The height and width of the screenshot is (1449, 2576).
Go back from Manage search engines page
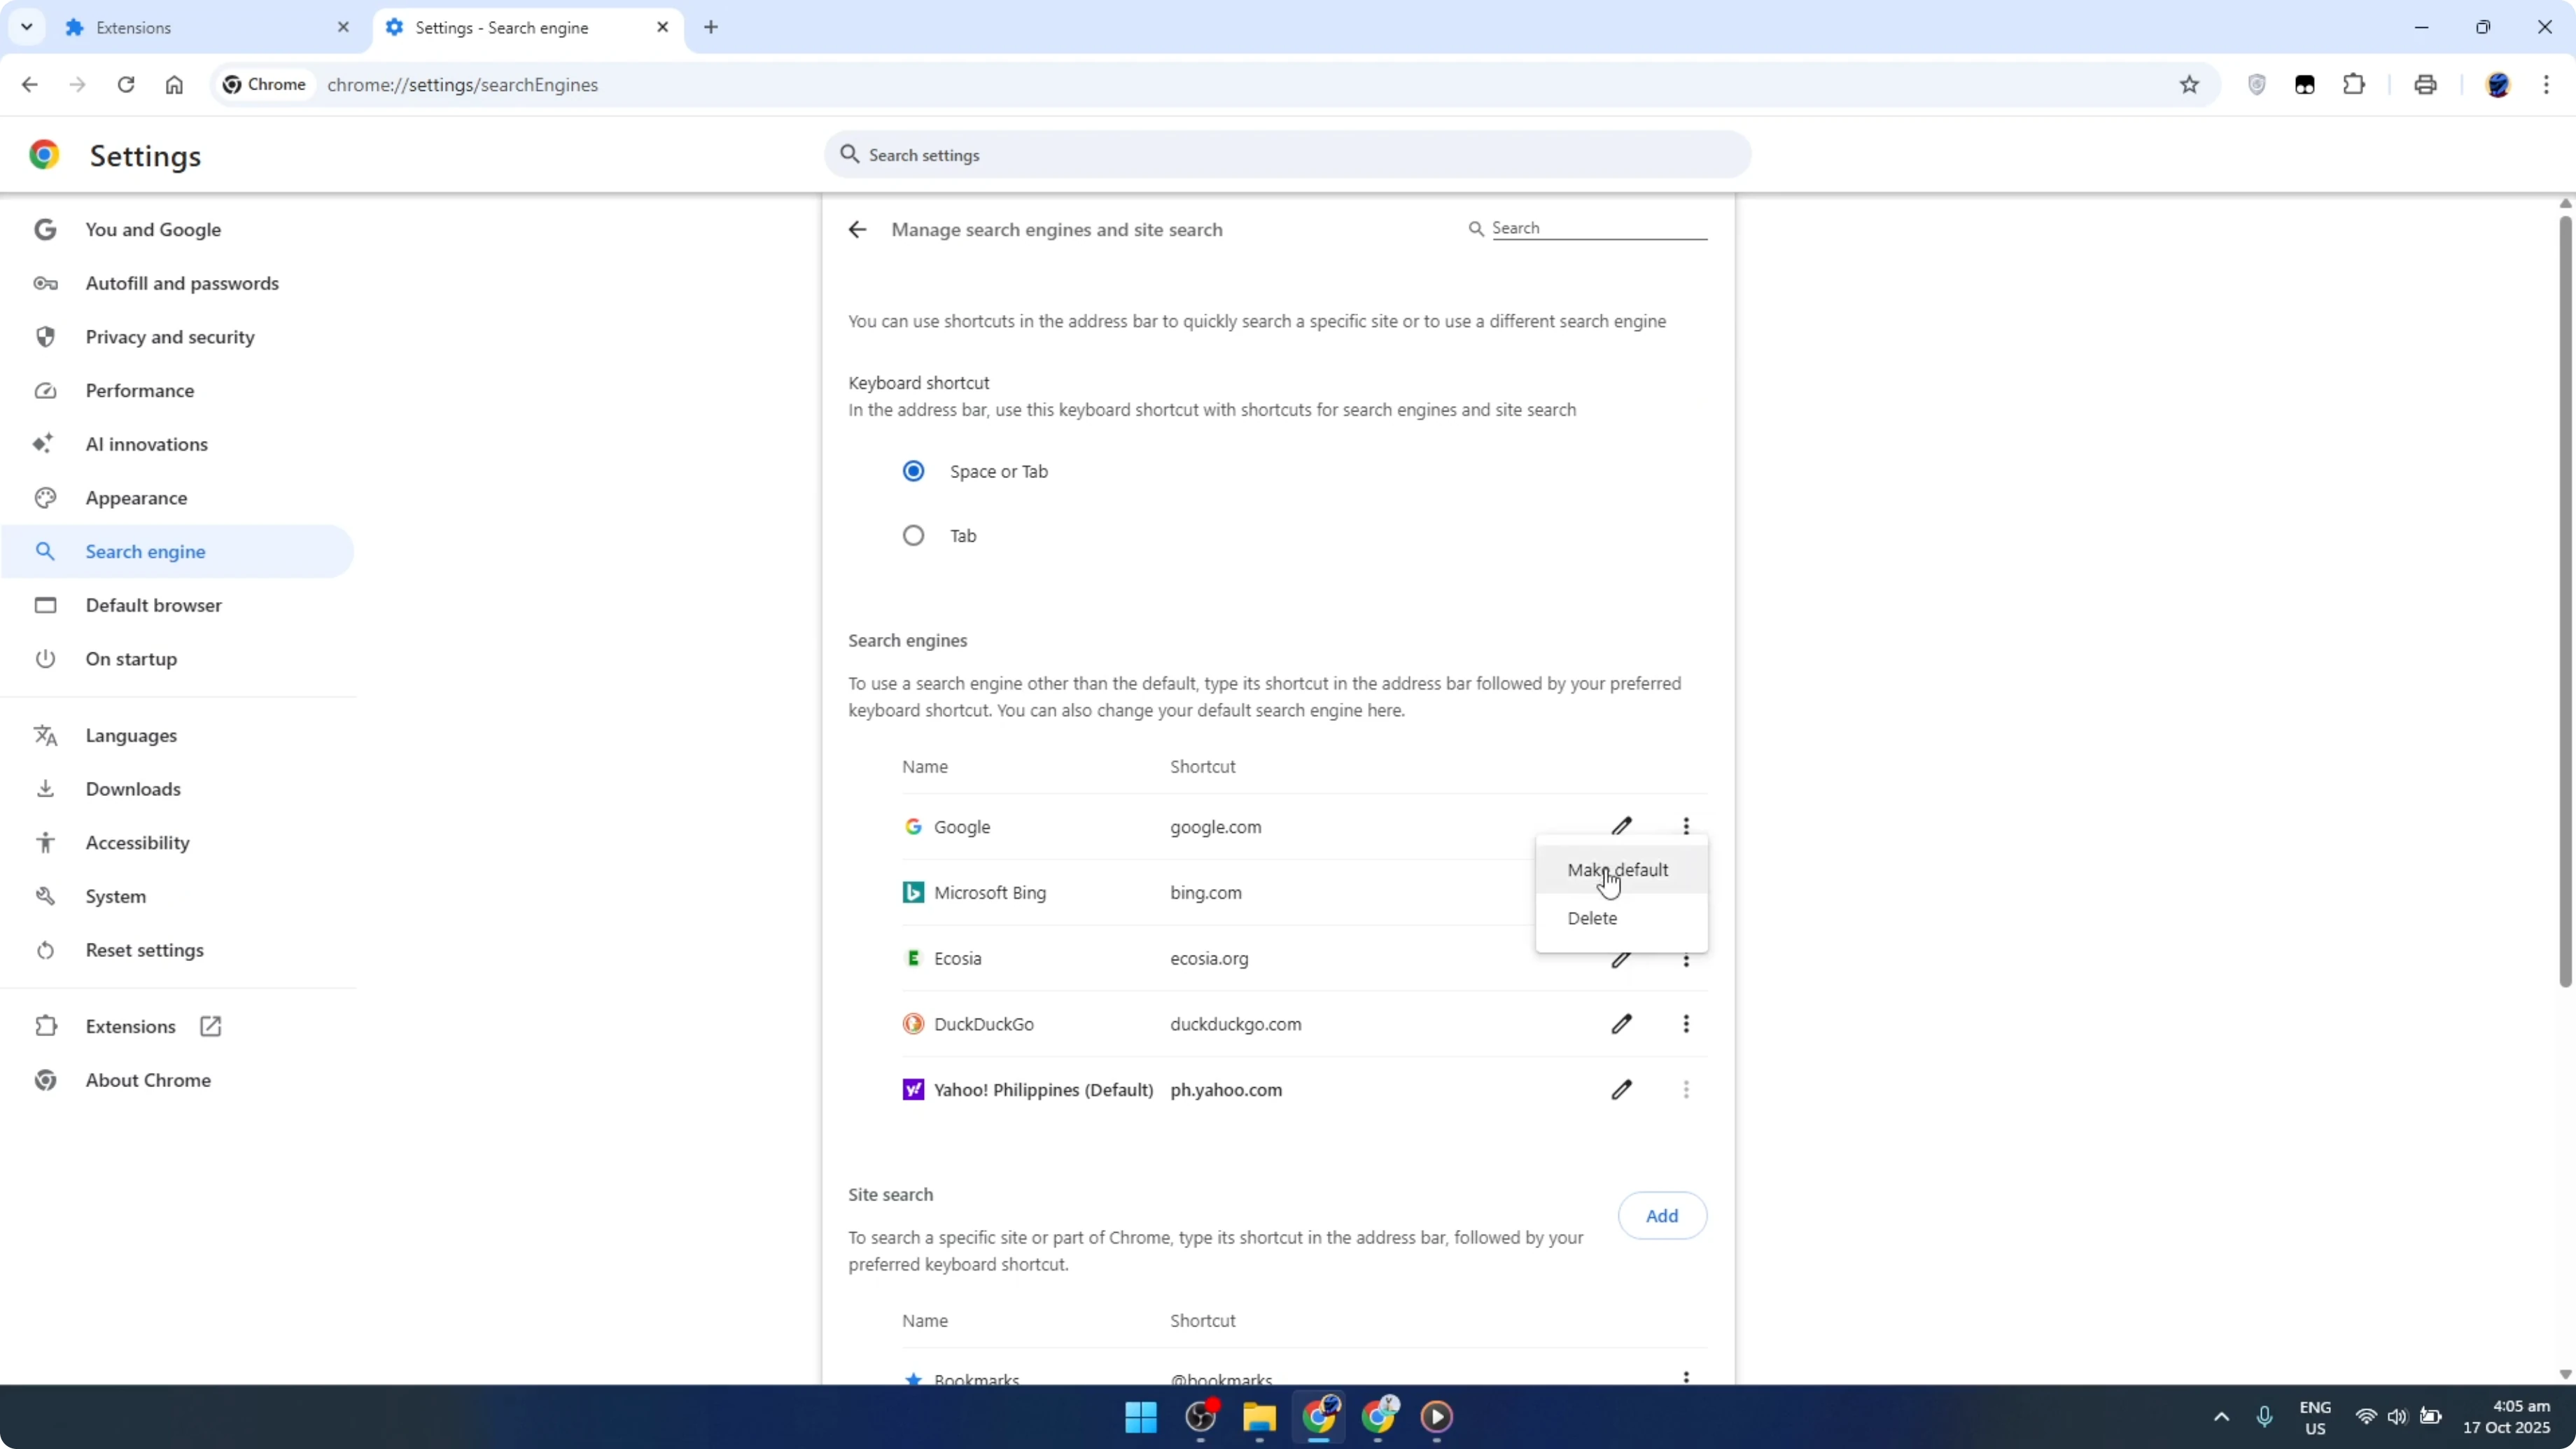[x=857, y=230]
